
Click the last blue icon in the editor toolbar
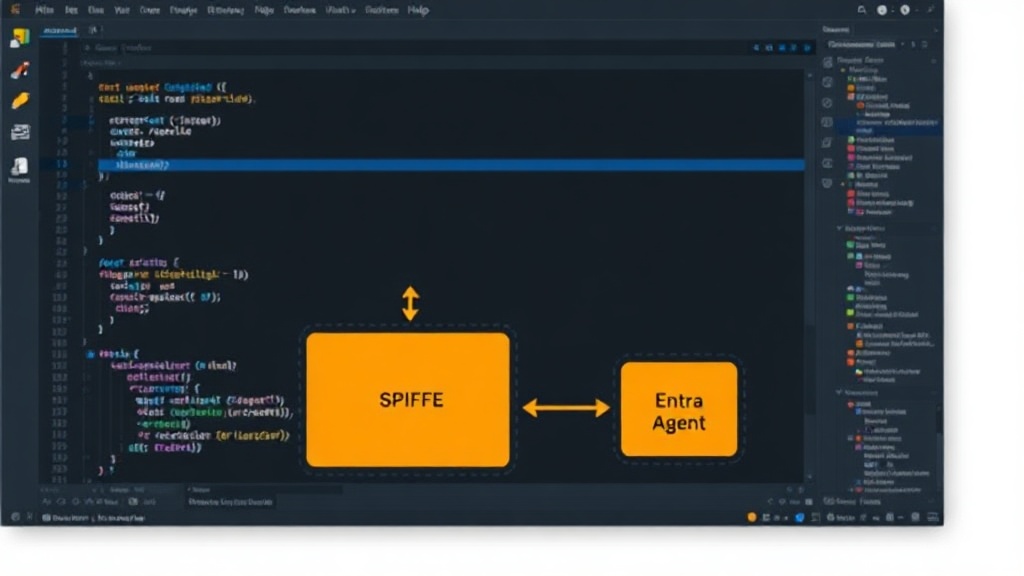pos(807,48)
